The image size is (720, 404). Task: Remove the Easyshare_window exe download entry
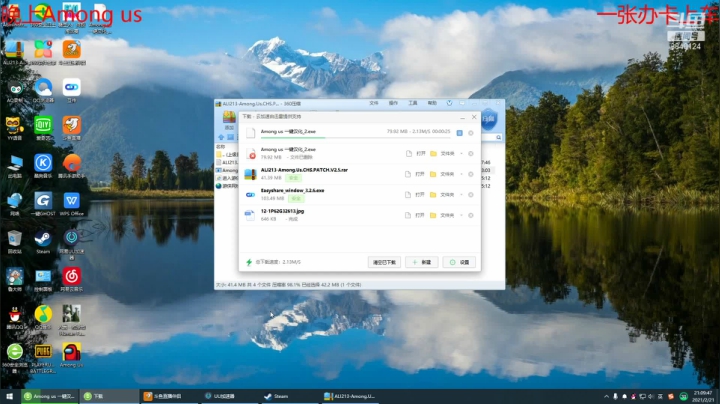(471, 195)
